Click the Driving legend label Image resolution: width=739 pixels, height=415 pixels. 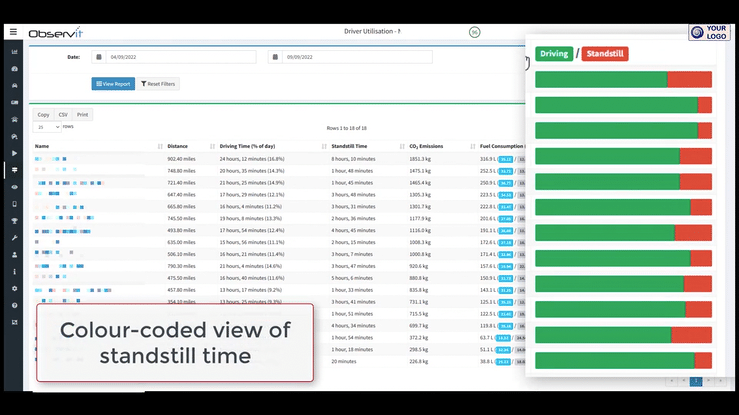(x=554, y=54)
